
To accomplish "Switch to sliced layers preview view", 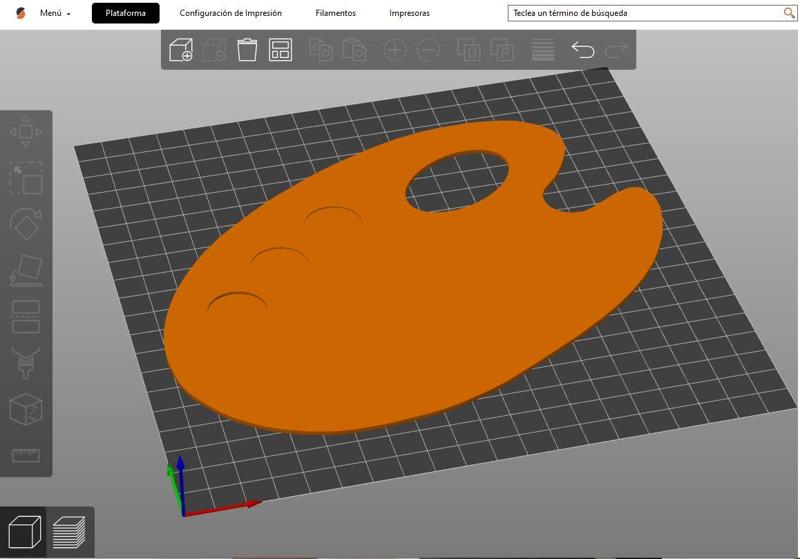I will 69,532.
